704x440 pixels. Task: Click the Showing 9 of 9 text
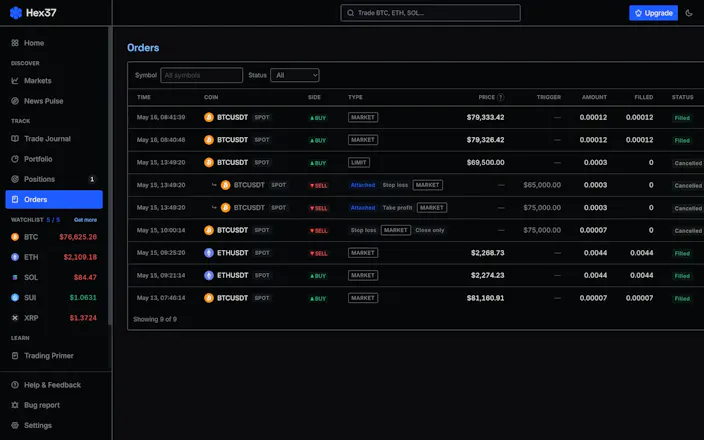[x=155, y=319]
